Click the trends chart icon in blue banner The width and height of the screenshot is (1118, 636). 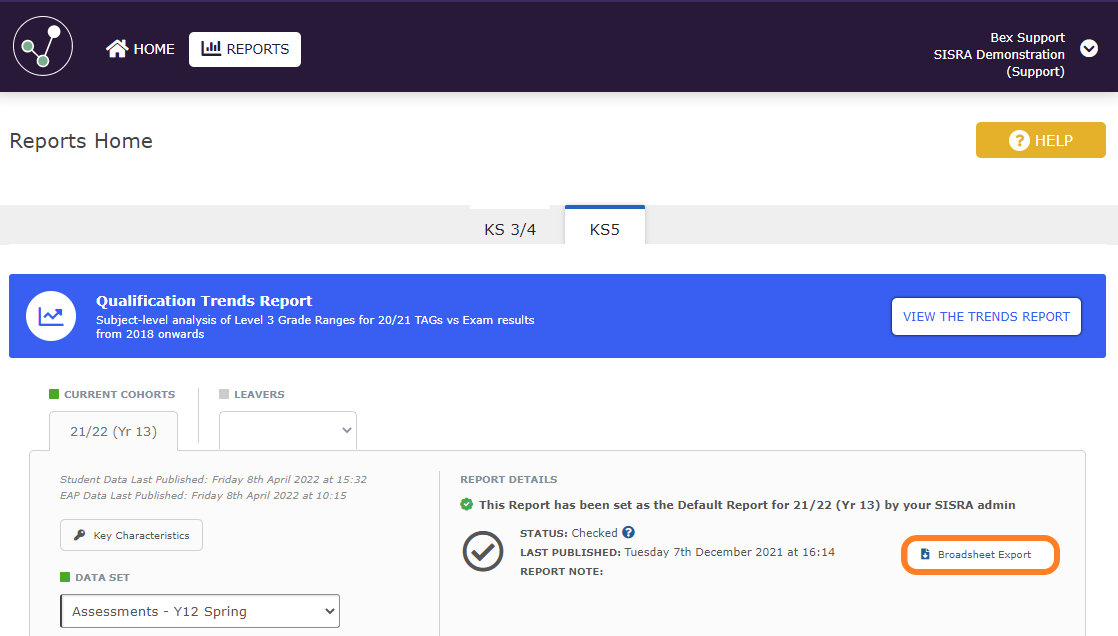point(51,316)
